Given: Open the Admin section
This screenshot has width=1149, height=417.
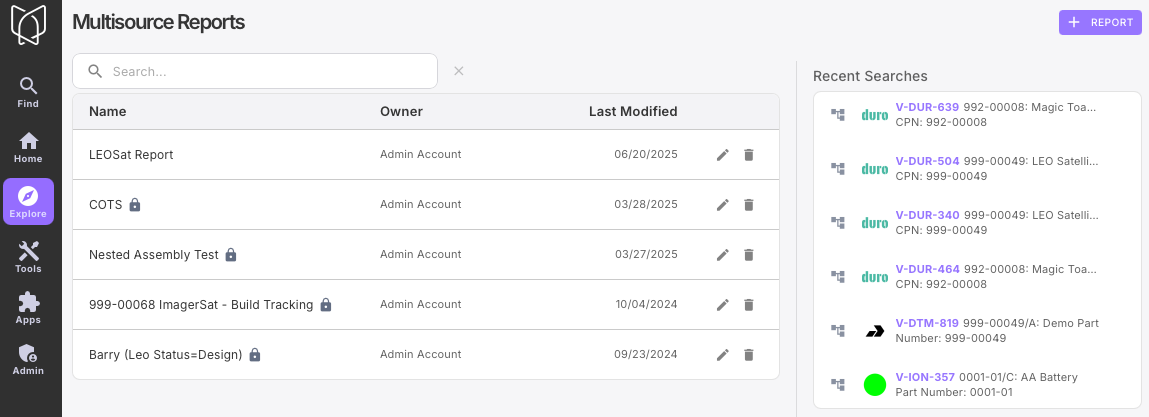Looking at the screenshot, I should [28, 359].
